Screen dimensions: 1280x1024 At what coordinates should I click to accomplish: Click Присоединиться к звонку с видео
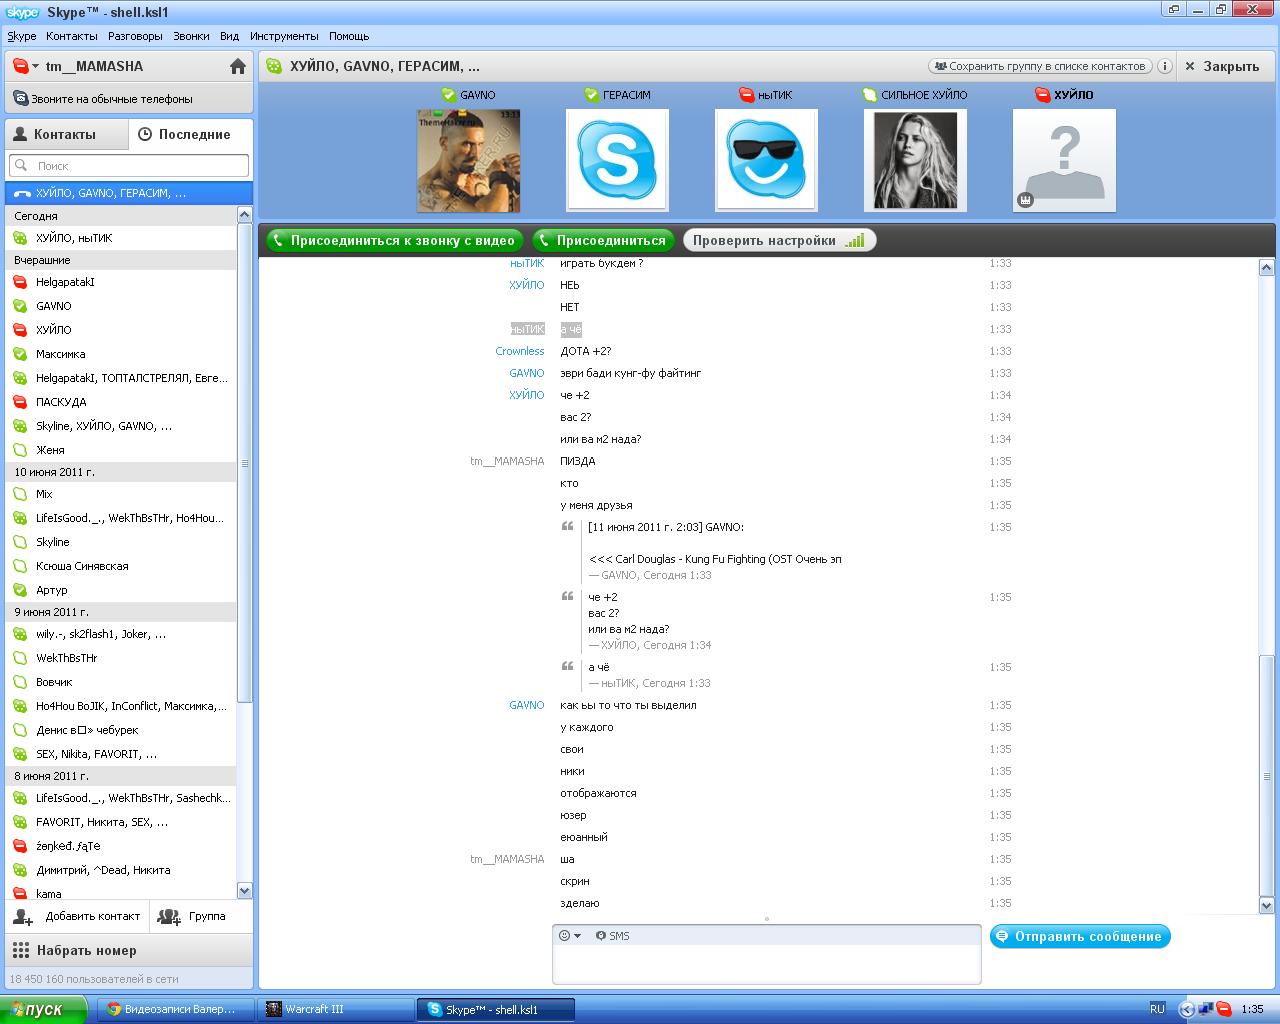point(393,240)
